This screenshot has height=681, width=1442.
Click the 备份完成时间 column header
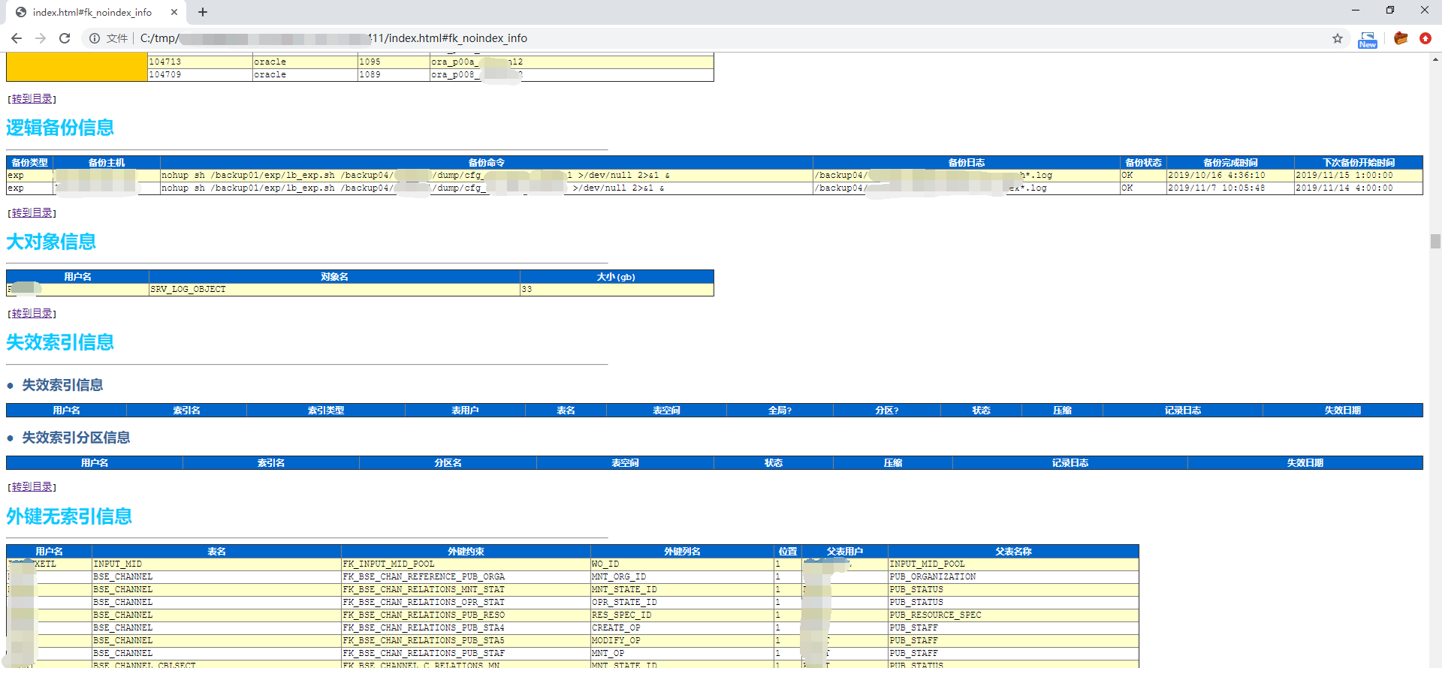click(1230, 162)
